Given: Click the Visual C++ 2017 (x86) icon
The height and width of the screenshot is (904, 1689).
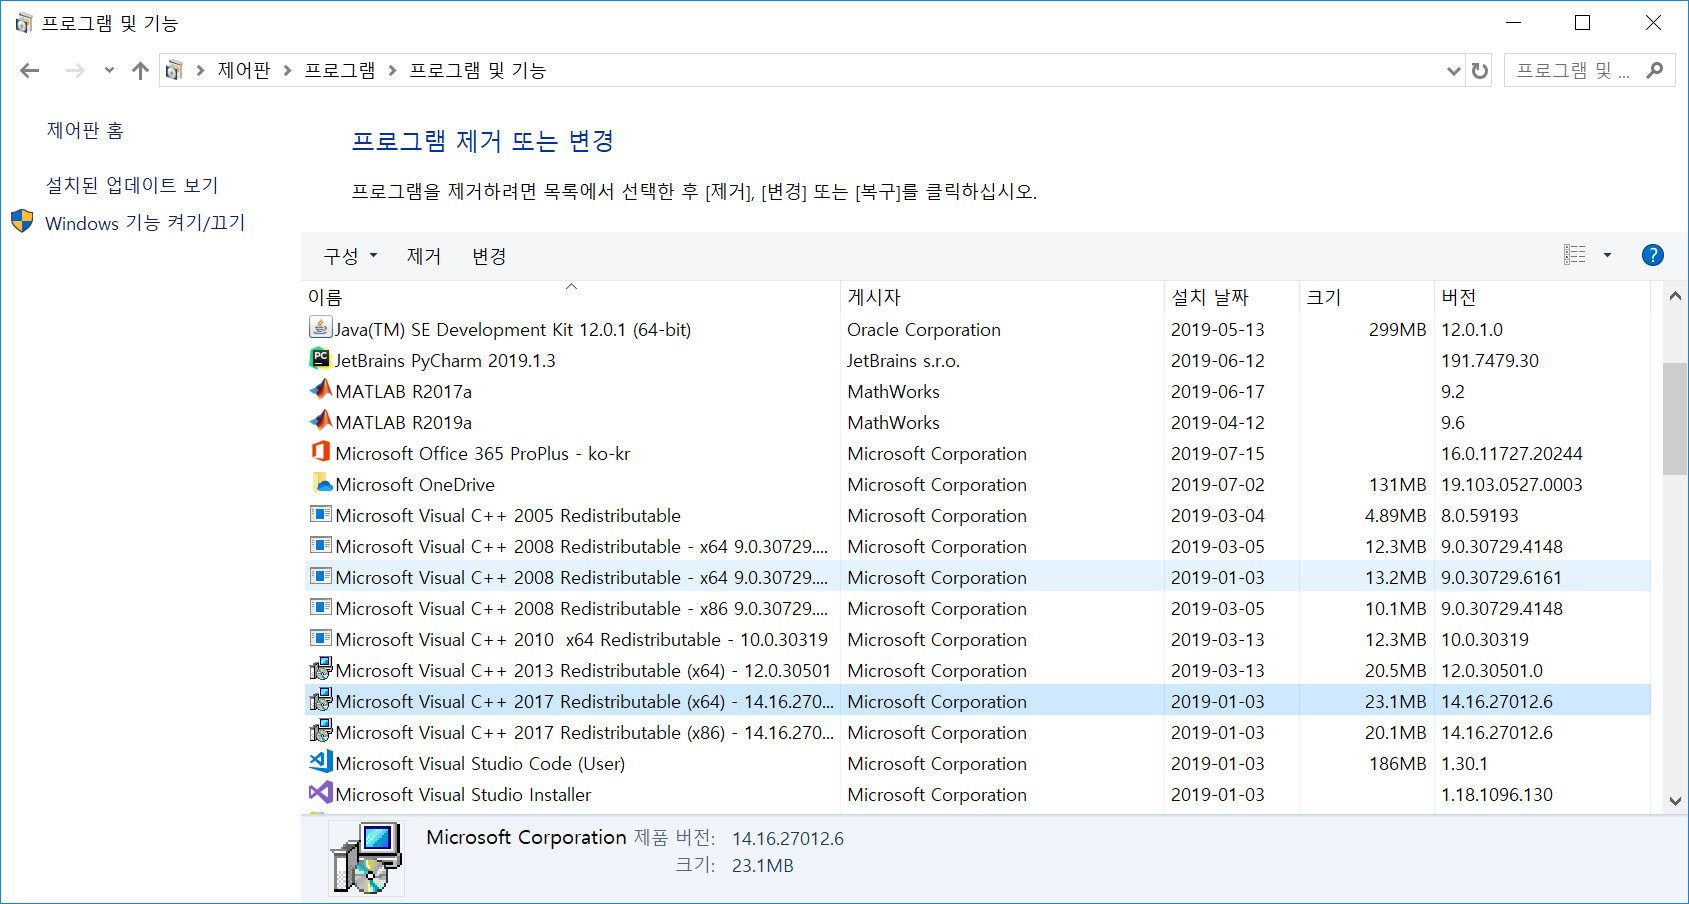Looking at the screenshot, I should tap(320, 731).
